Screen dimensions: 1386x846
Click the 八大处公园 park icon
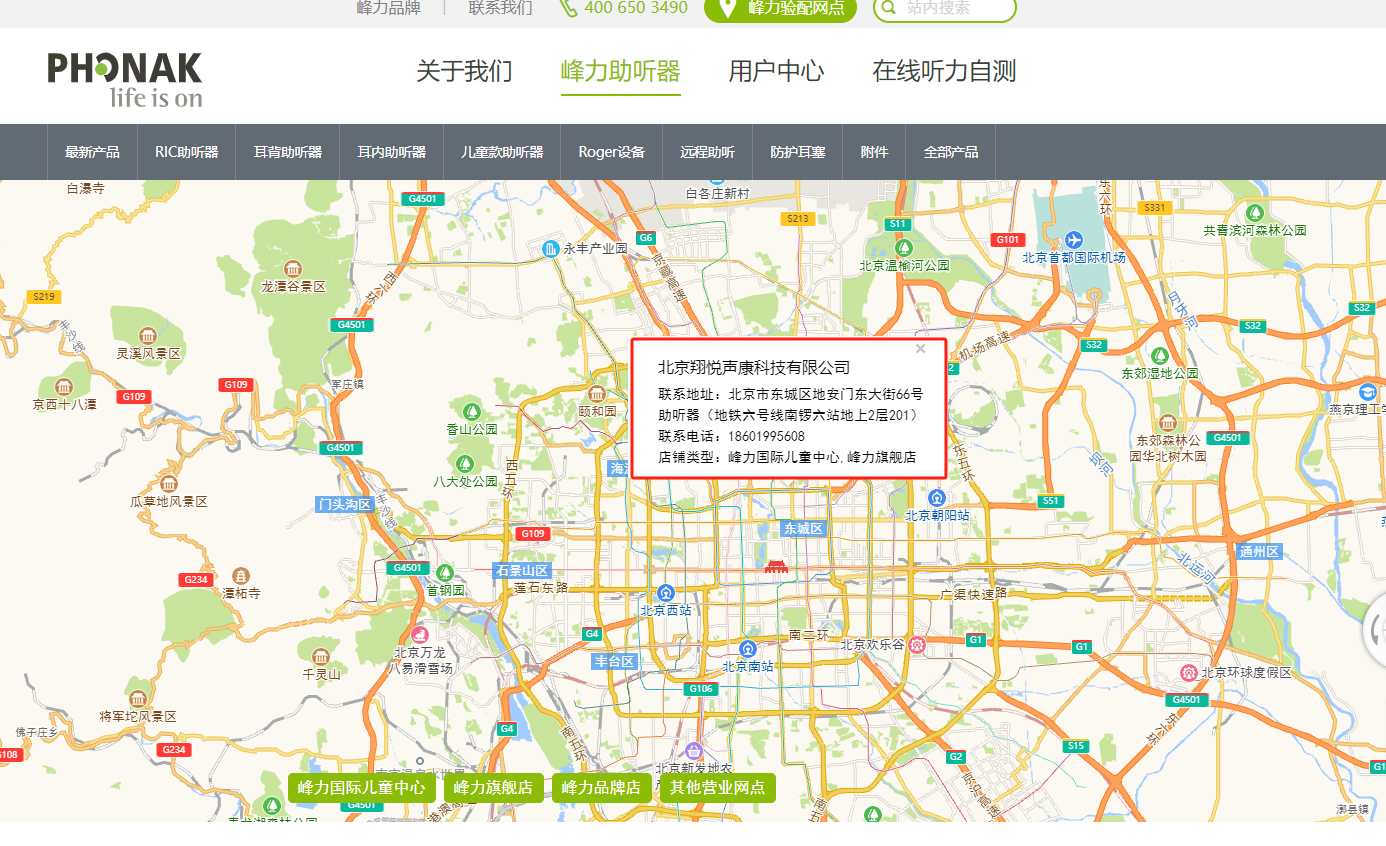coord(465,464)
